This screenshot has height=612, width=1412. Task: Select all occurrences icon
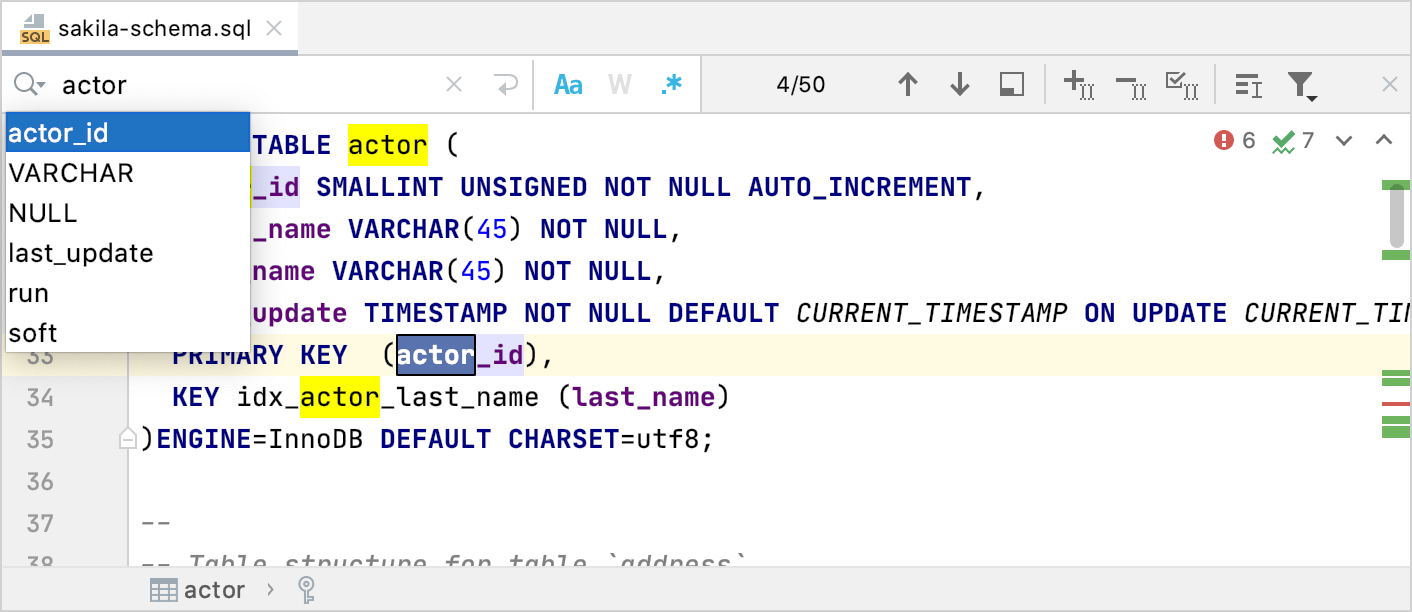1182,85
